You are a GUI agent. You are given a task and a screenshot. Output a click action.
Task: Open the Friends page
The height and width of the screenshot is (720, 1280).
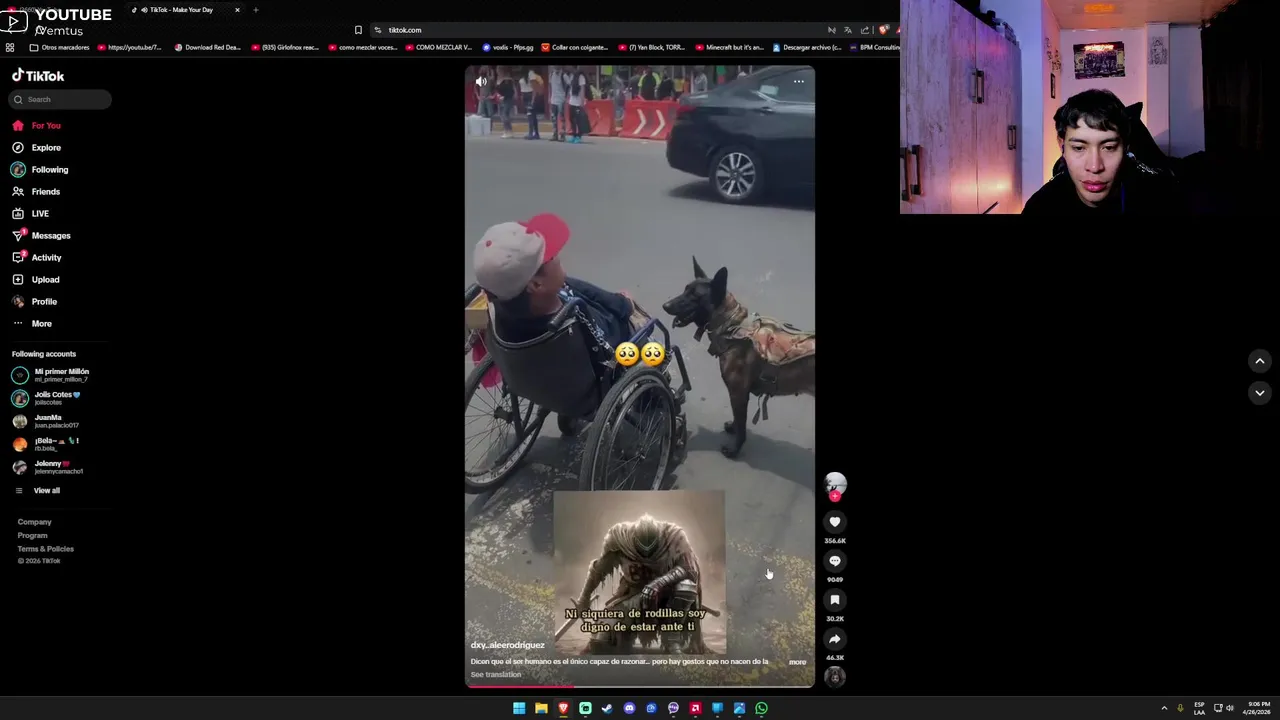37,192
